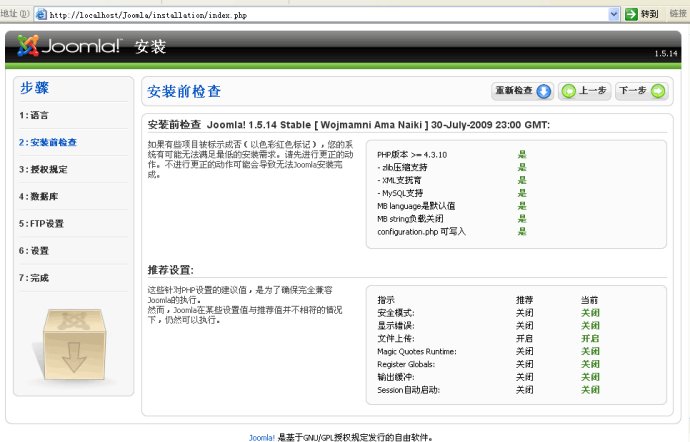Screen dimensions: 690x442
Task: Click the 重新检查 recheck button
Action: [x=522, y=91]
